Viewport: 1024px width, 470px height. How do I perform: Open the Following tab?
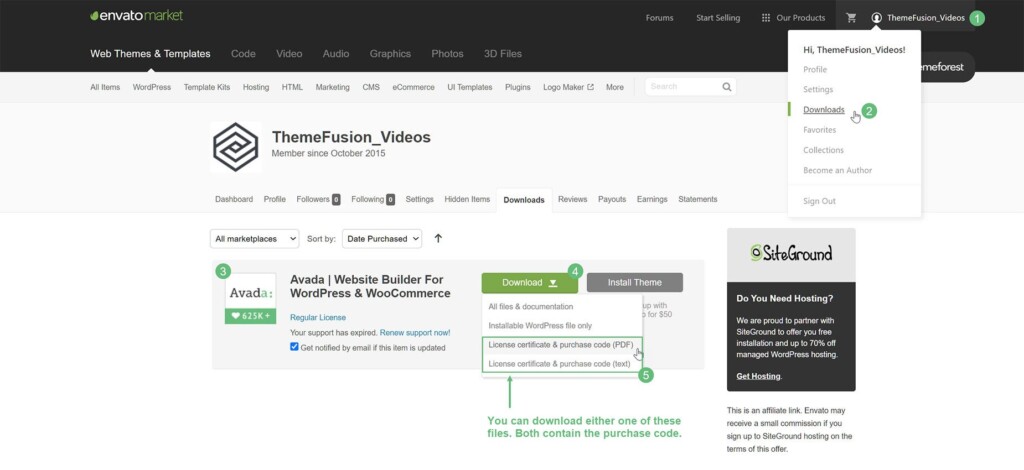point(373,199)
